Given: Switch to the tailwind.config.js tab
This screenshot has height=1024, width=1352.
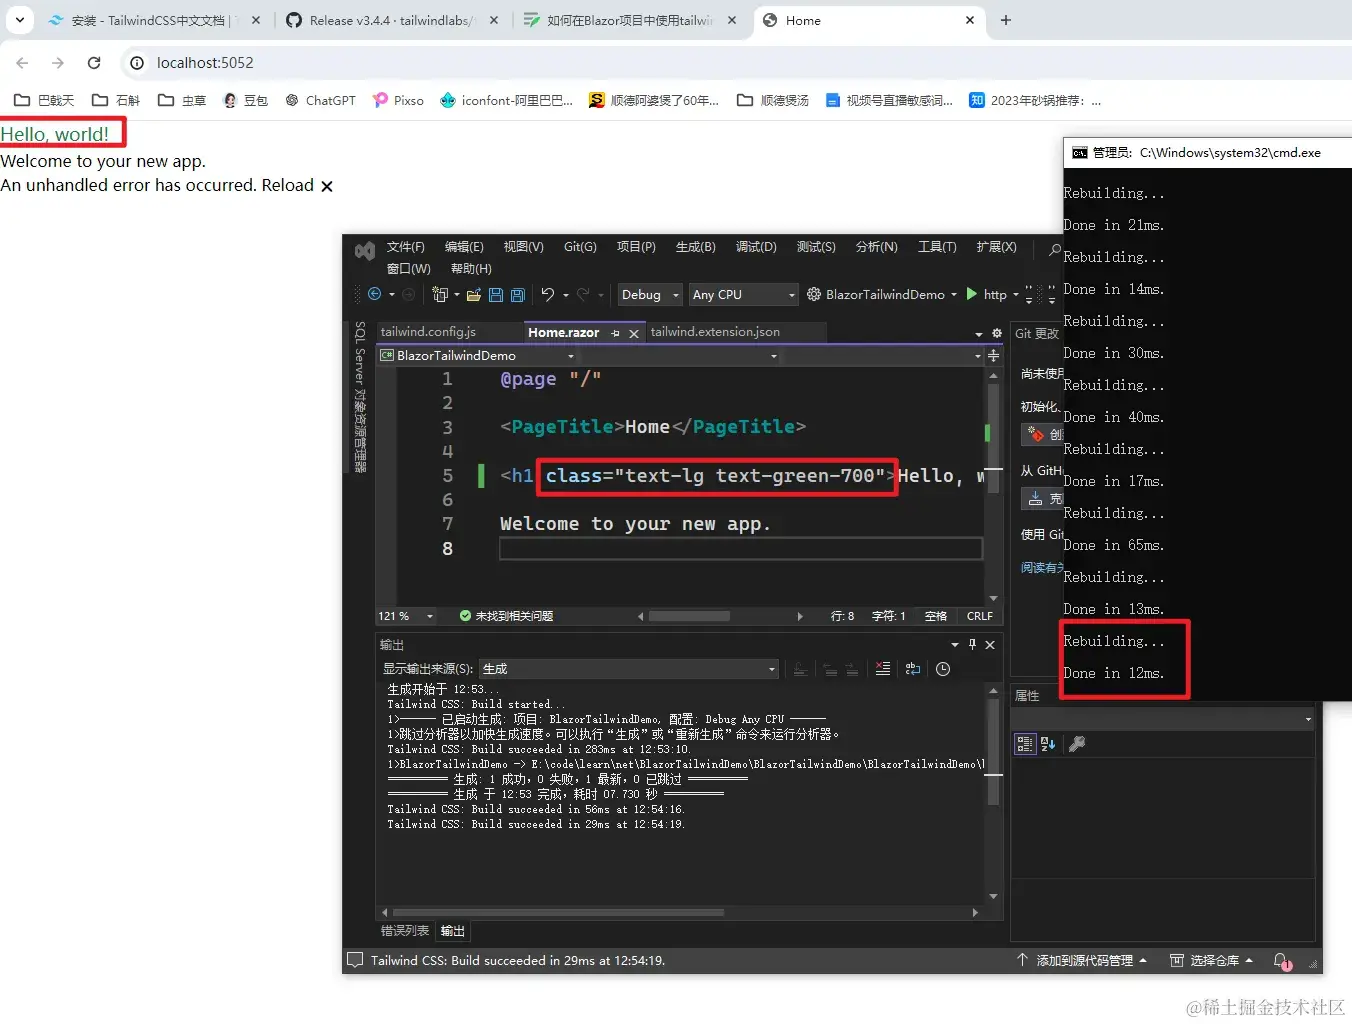Looking at the screenshot, I should click(428, 332).
